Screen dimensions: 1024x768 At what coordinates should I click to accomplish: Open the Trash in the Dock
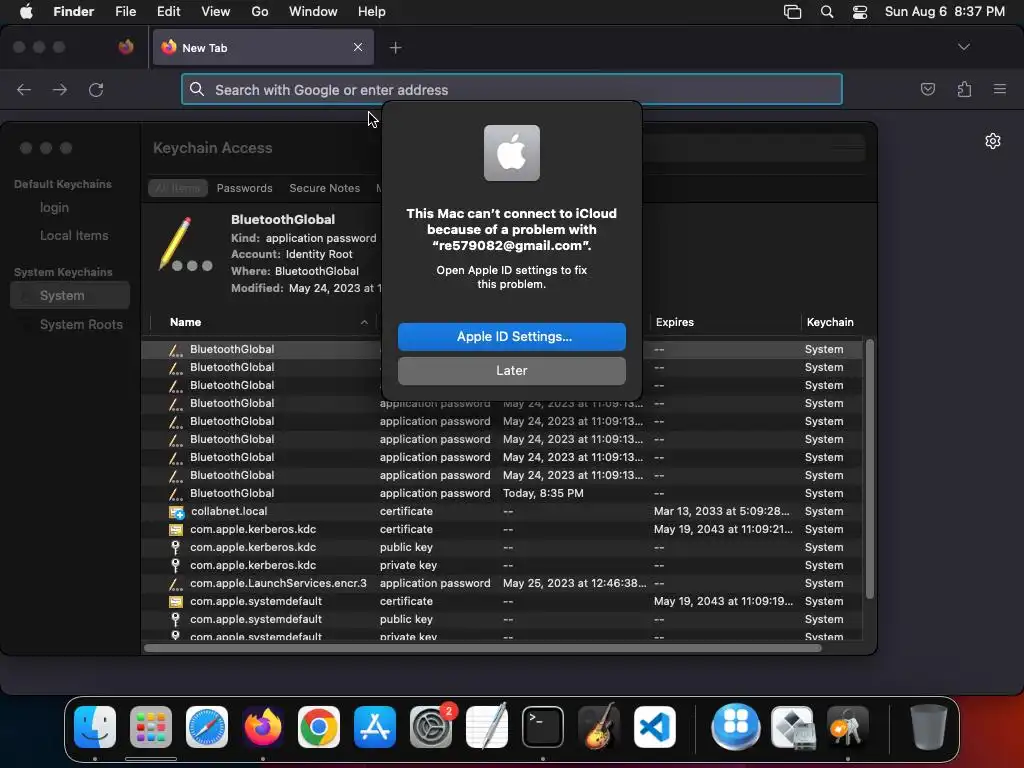(928, 727)
